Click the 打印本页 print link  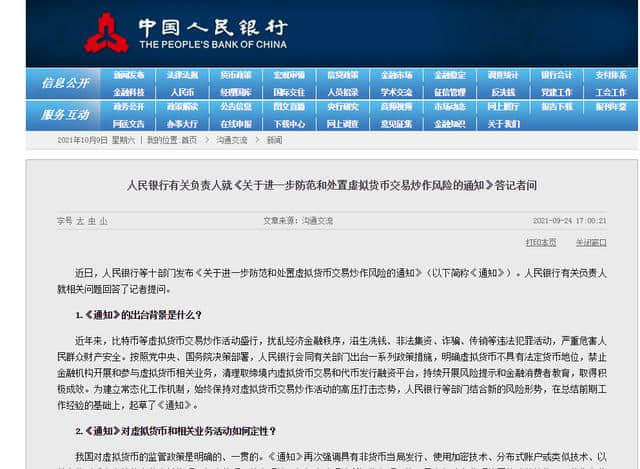[541, 242]
